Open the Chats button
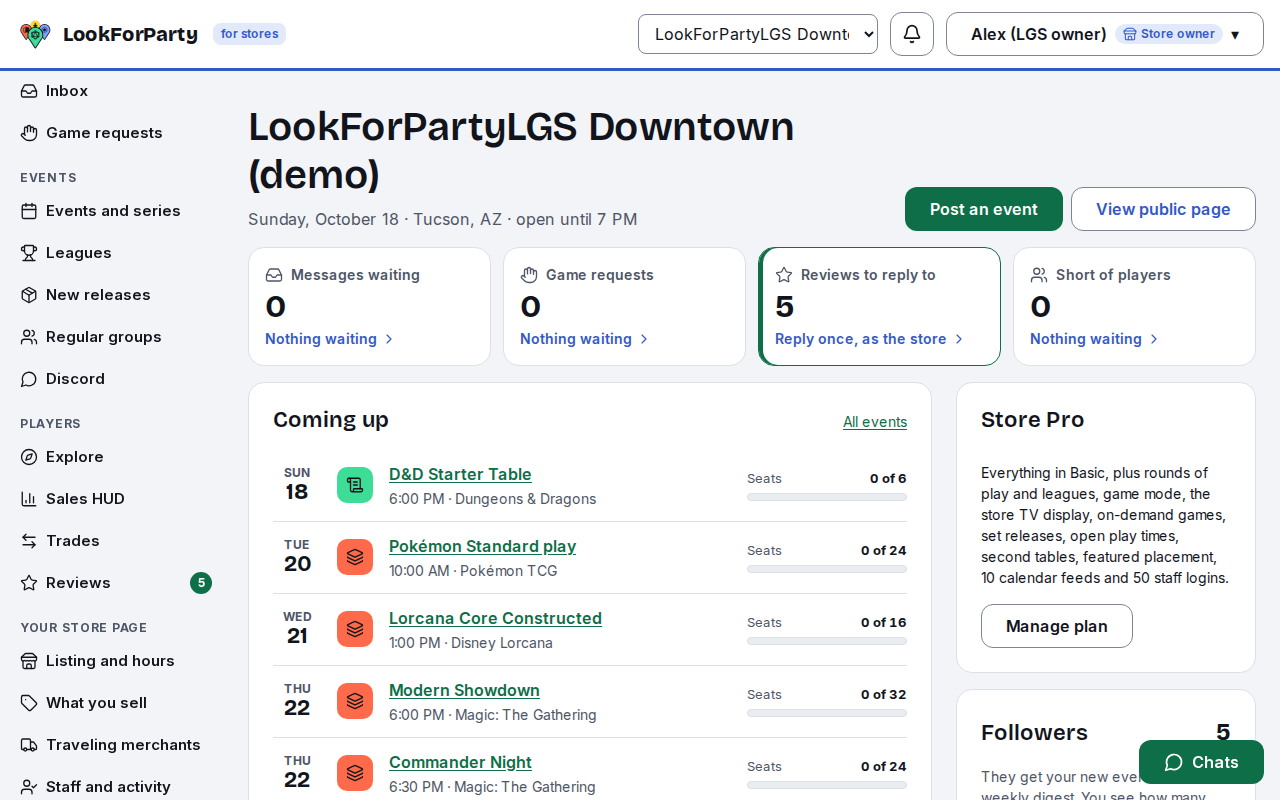Screen dimensions: 1280x800 coord(1201,762)
